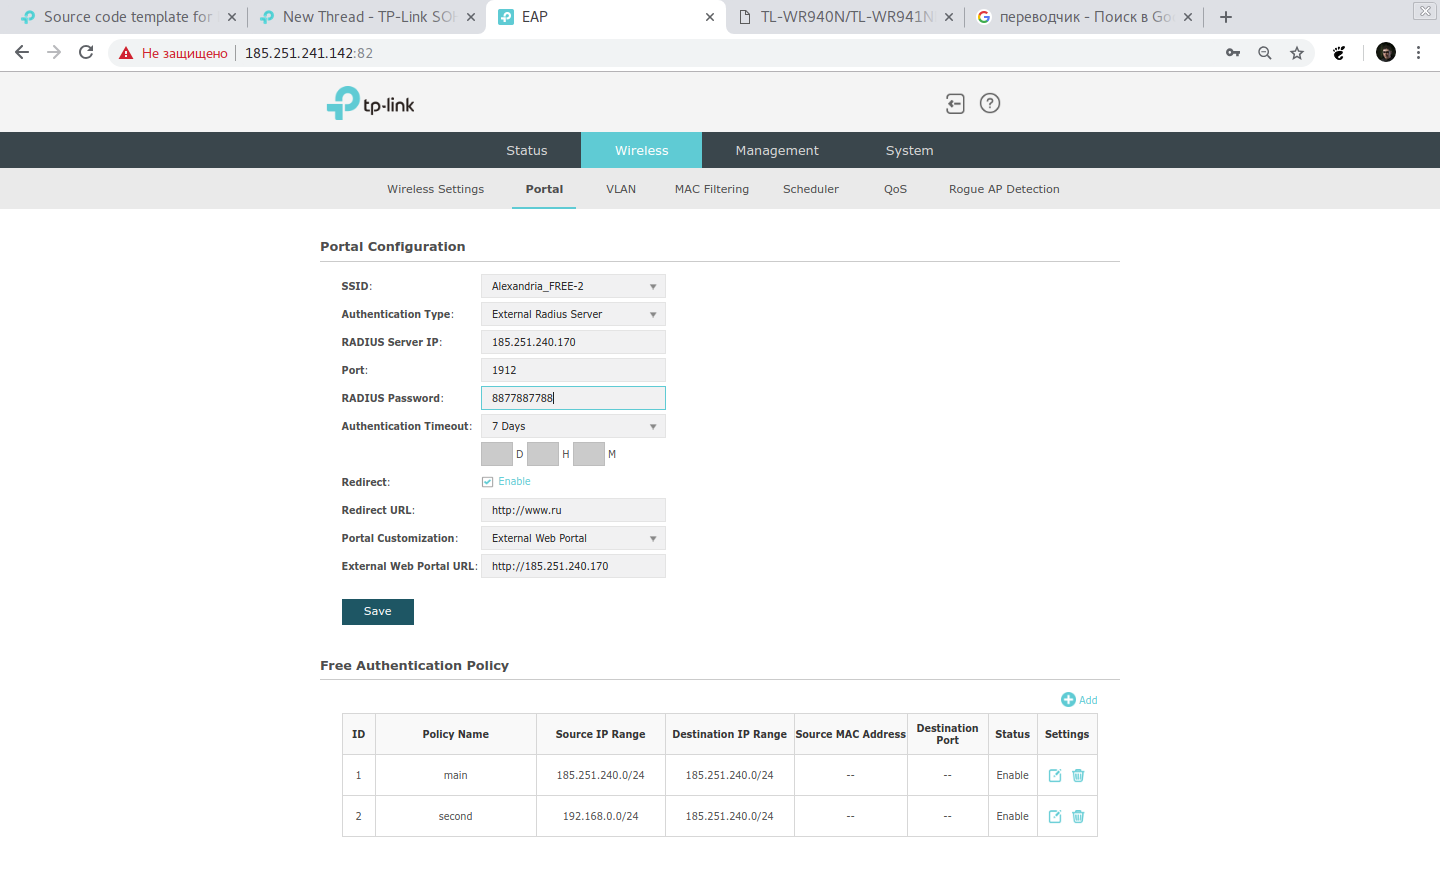Click the logout icon in header
Screen dimensions: 1440x873
tap(955, 104)
